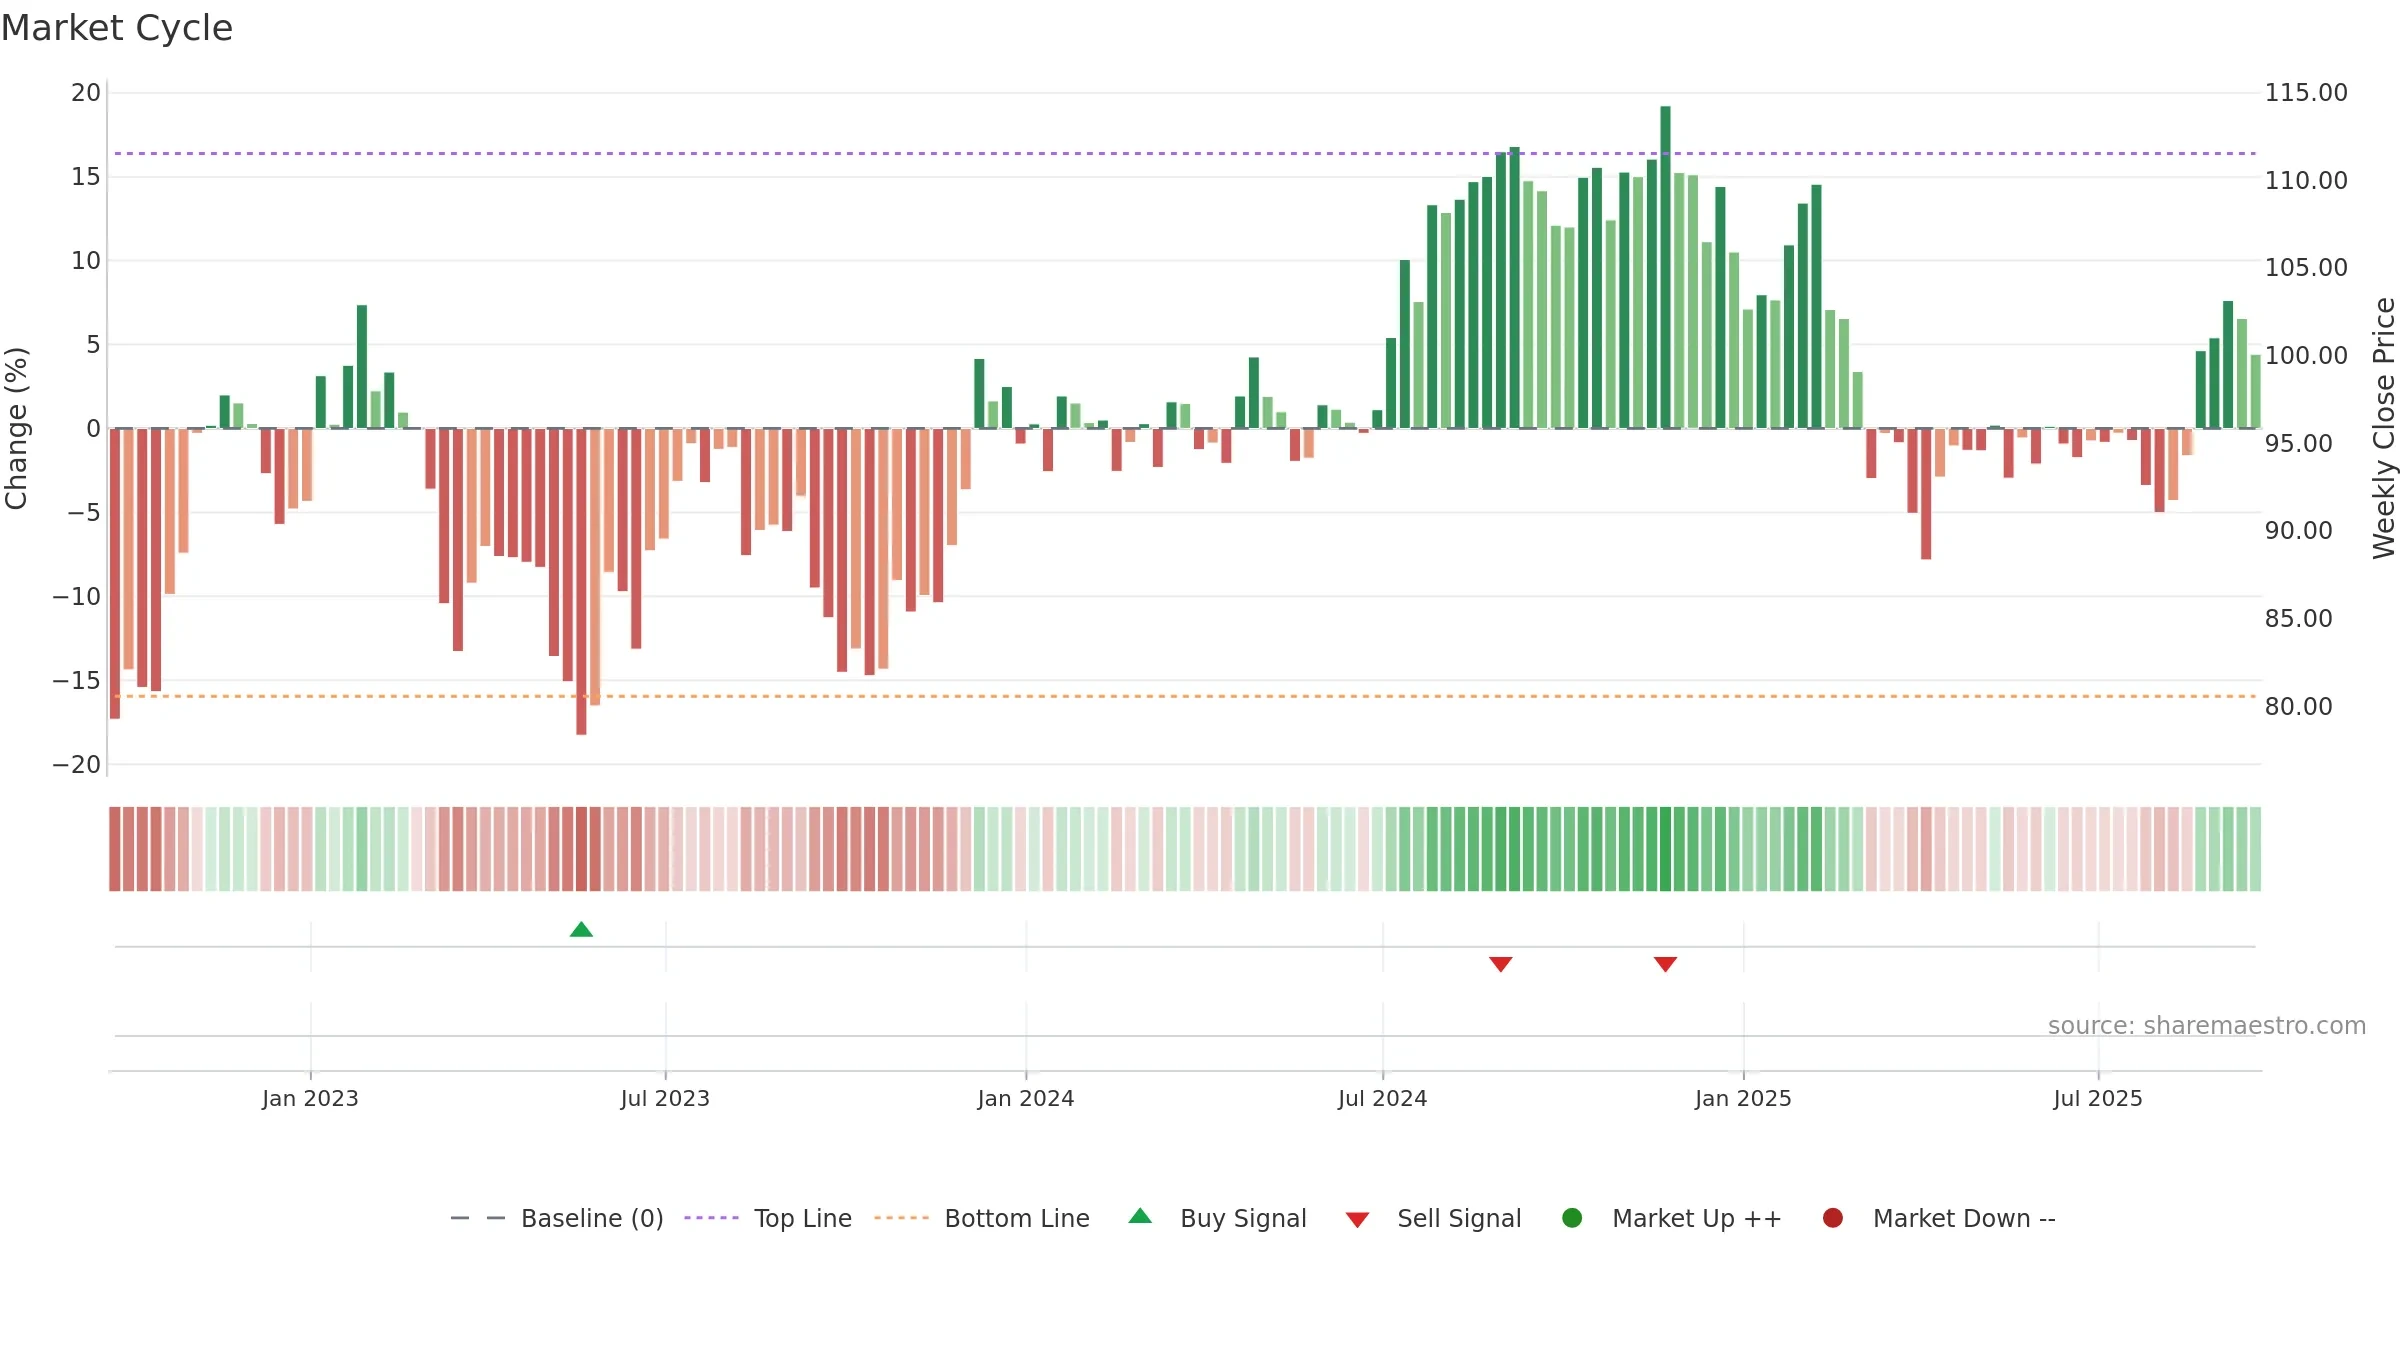The width and height of the screenshot is (2400, 1350).
Task: Hide the Bottom Line legend series
Action: pyautogui.click(x=982, y=1218)
